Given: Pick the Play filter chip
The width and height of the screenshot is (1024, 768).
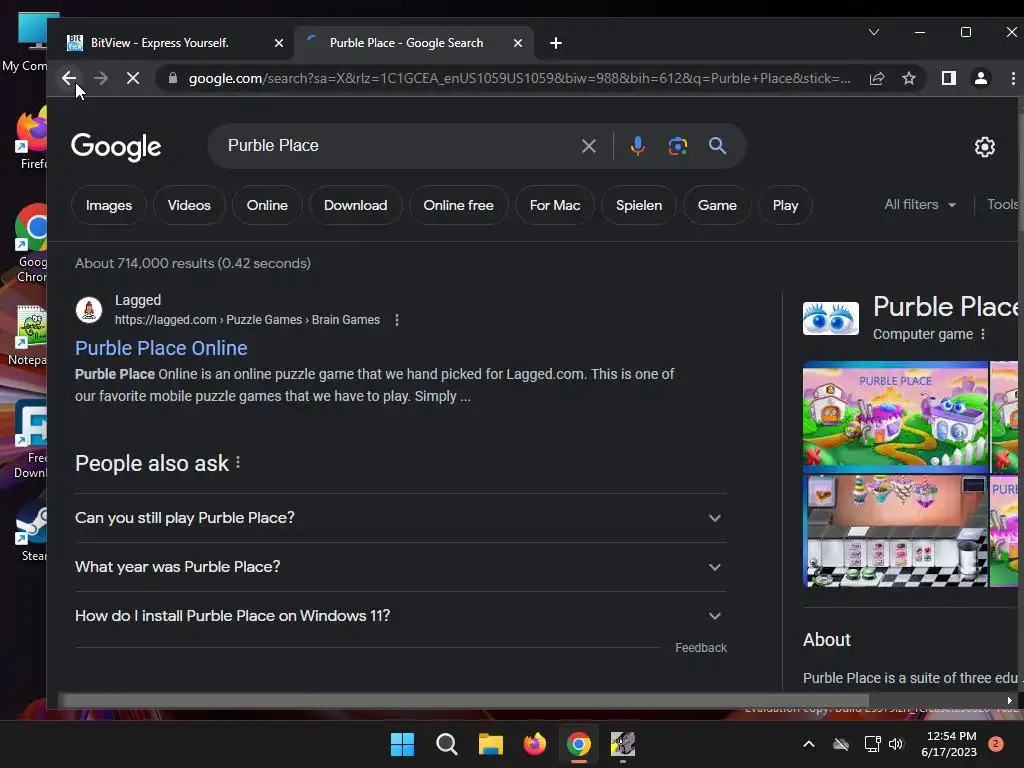Looking at the screenshot, I should point(785,205).
